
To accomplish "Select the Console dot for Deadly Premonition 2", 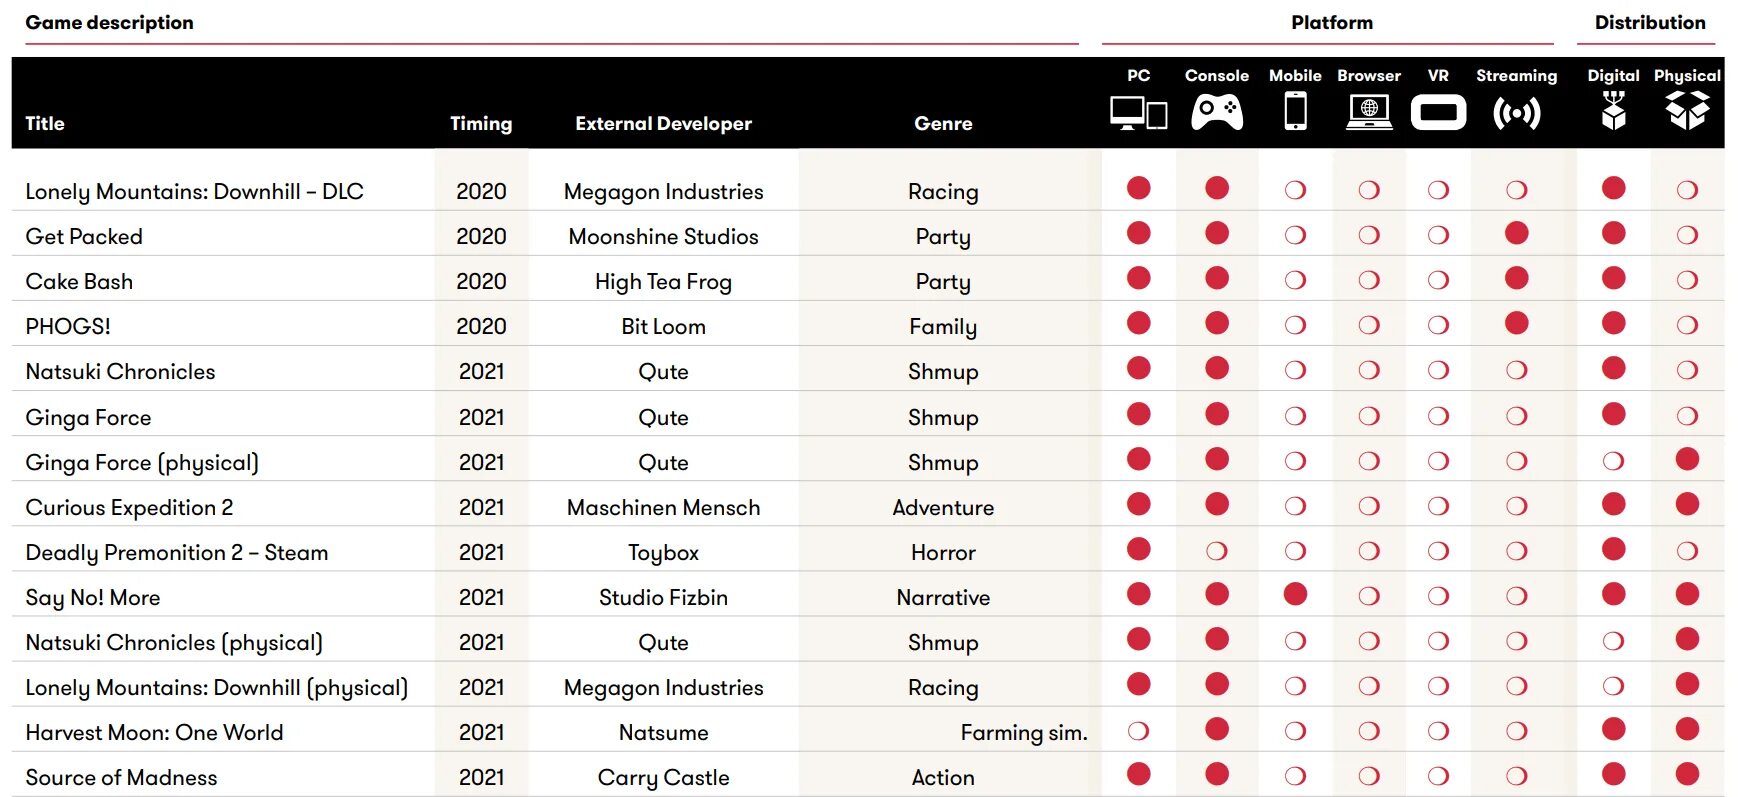I will click(x=1217, y=551).
